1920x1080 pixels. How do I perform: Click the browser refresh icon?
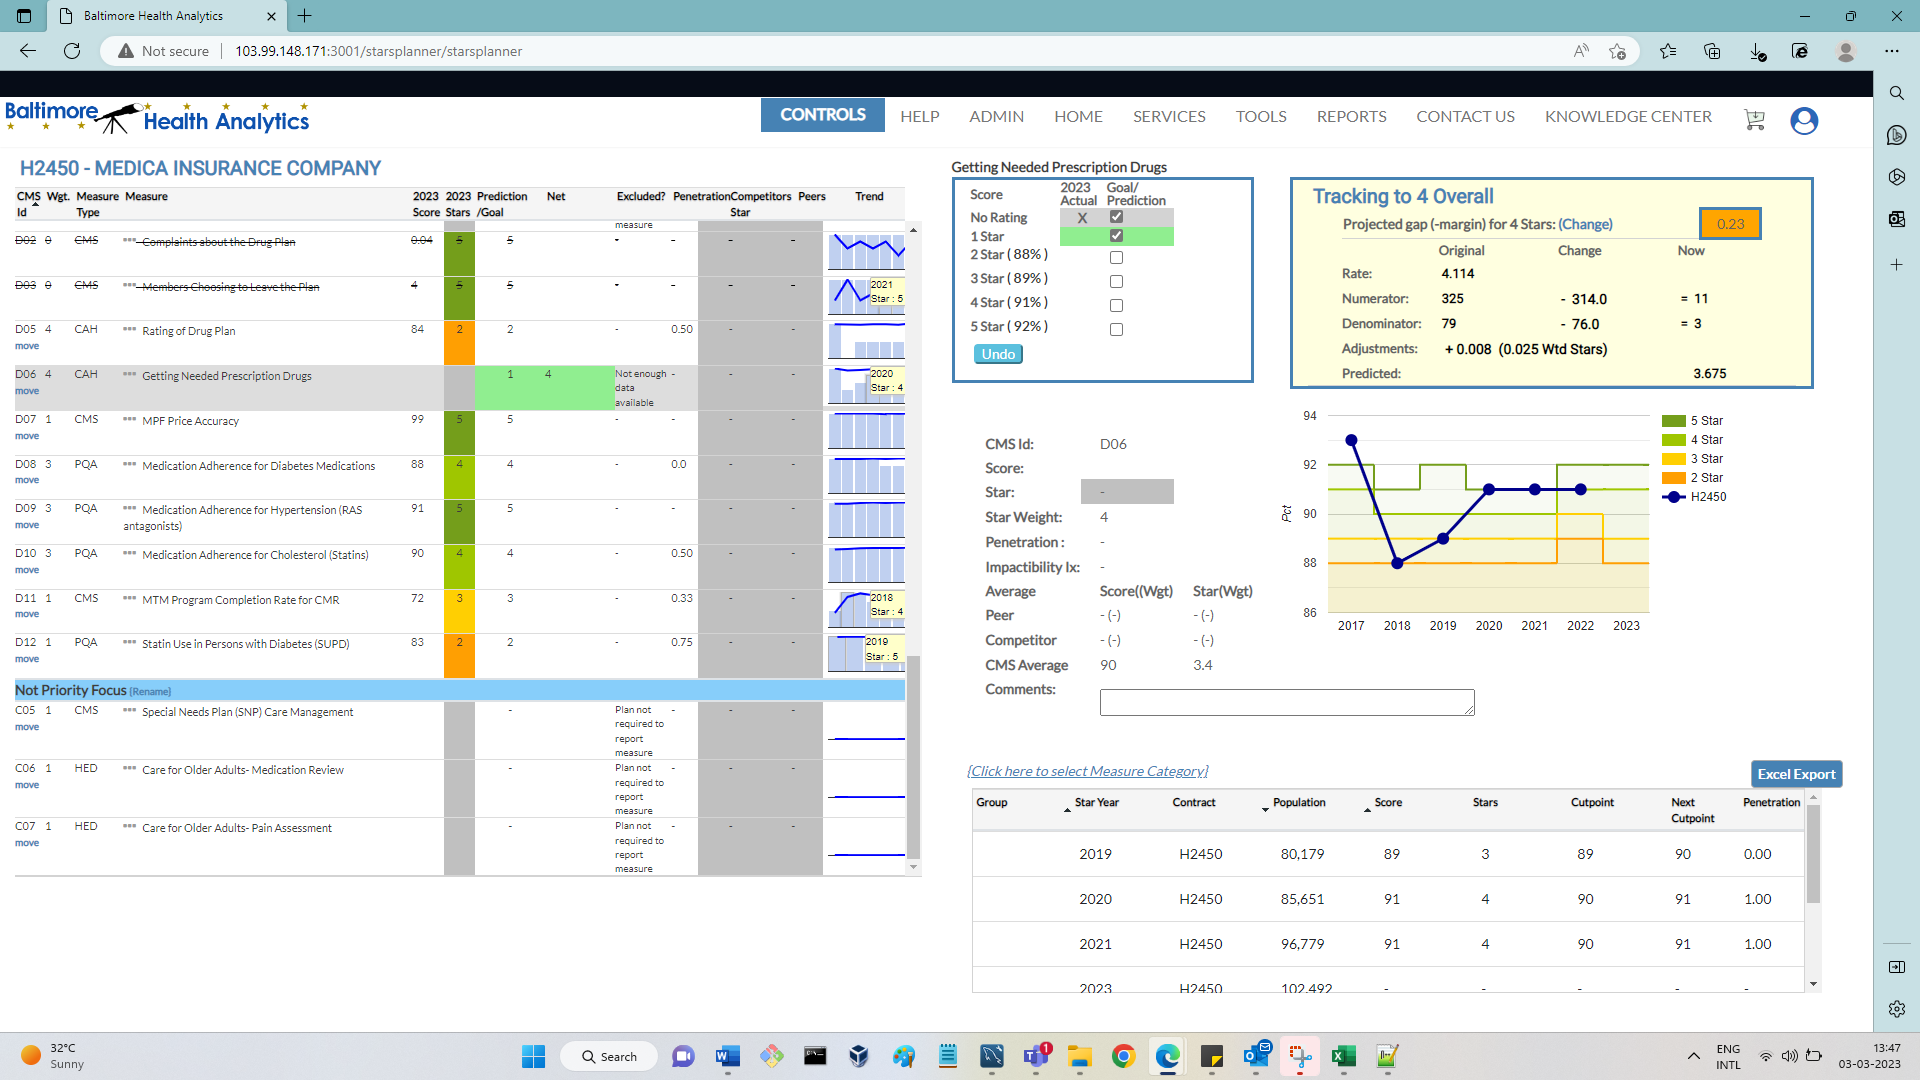(x=72, y=51)
